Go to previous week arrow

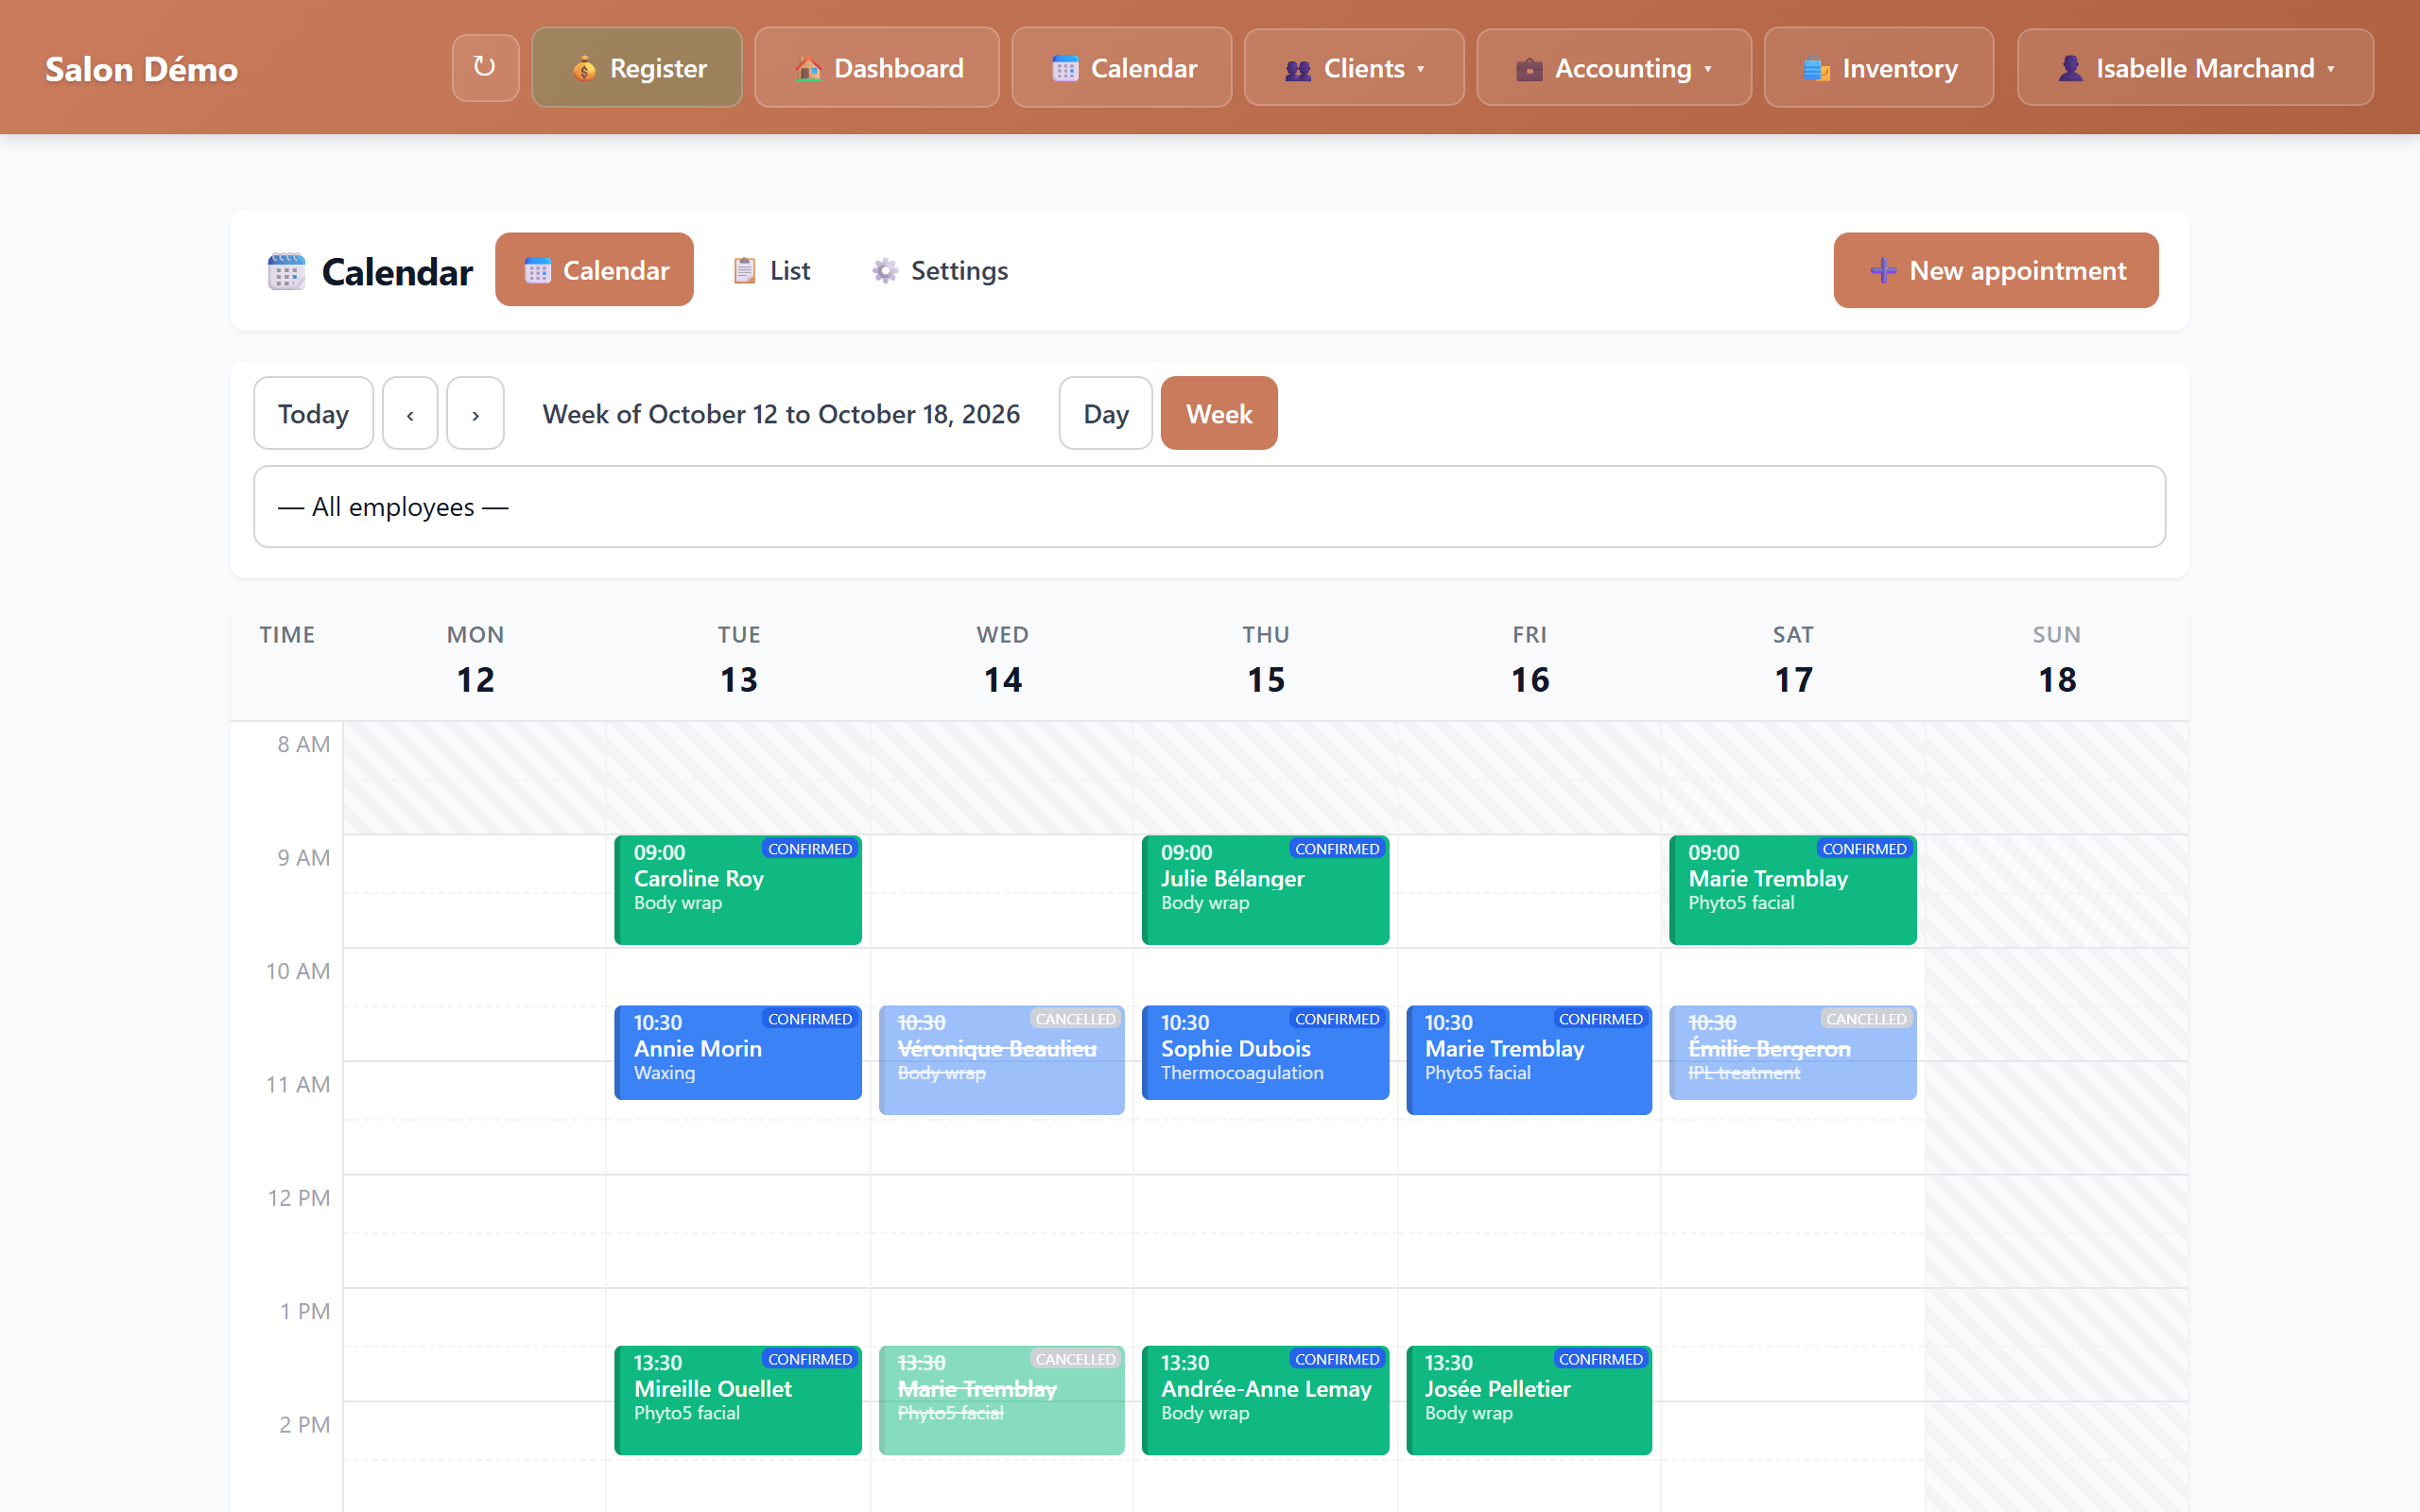410,413
